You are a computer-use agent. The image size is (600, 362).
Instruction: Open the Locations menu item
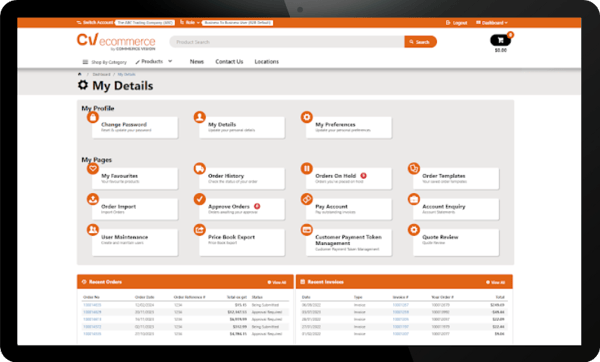(x=267, y=62)
